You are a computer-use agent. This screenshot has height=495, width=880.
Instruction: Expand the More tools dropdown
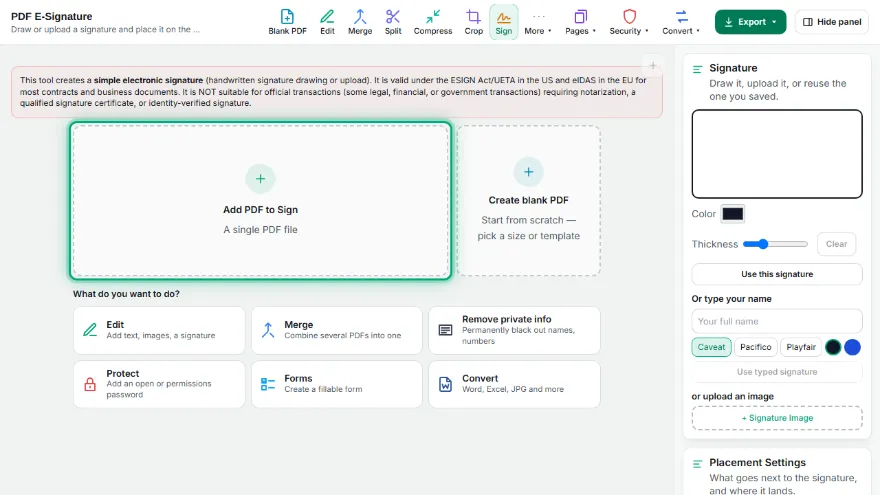click(538, 22)
